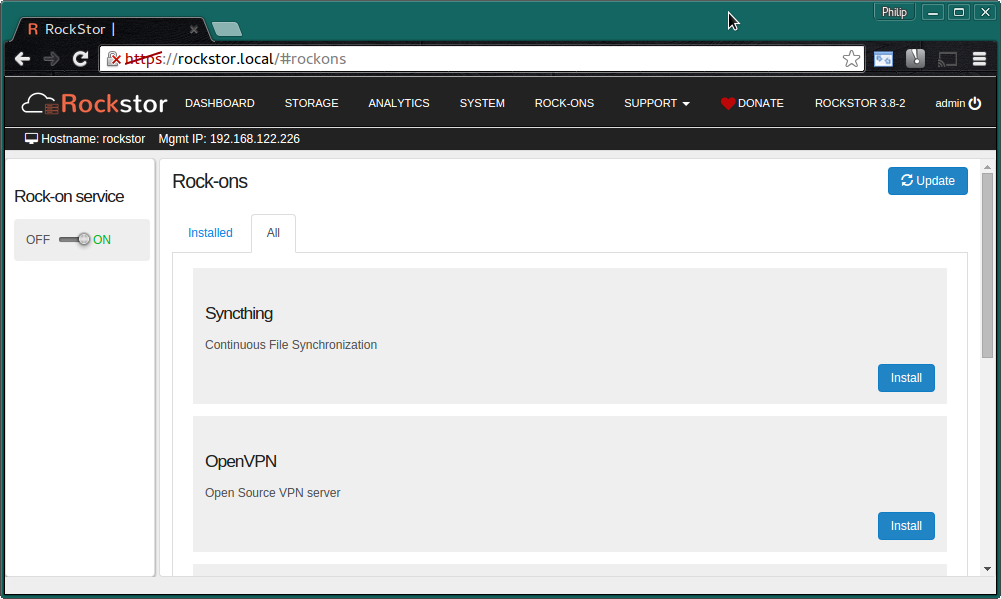This screenshot has height=599, width=1001.
Task: Select the RockStor browser tab
Action: click(x=109, y=29)
